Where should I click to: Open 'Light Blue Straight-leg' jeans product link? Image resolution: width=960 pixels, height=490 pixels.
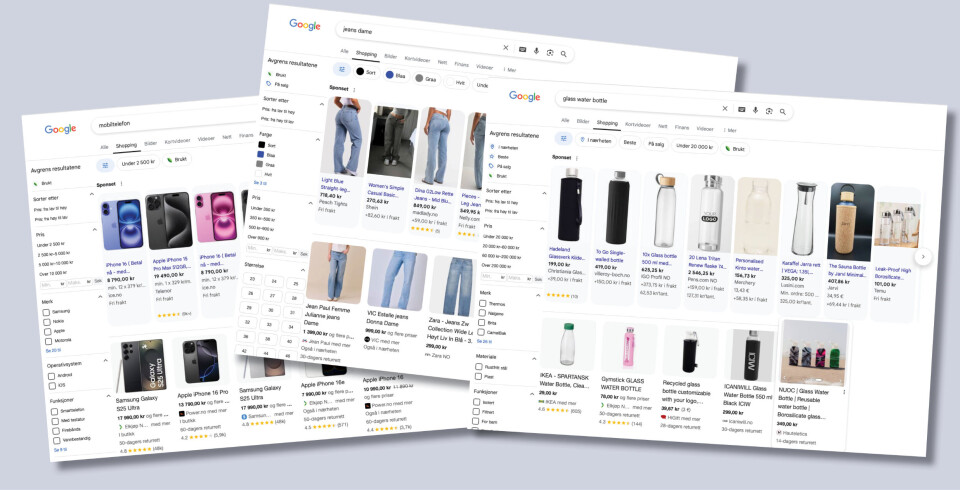click(334, 184)
